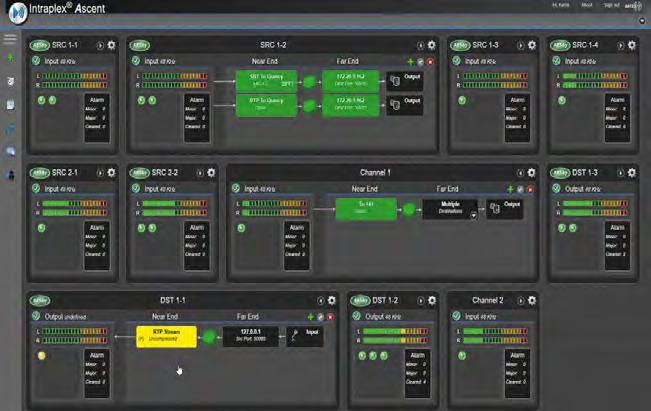Select the 127.0.0.1 far end block

click(x=251, y=336)
